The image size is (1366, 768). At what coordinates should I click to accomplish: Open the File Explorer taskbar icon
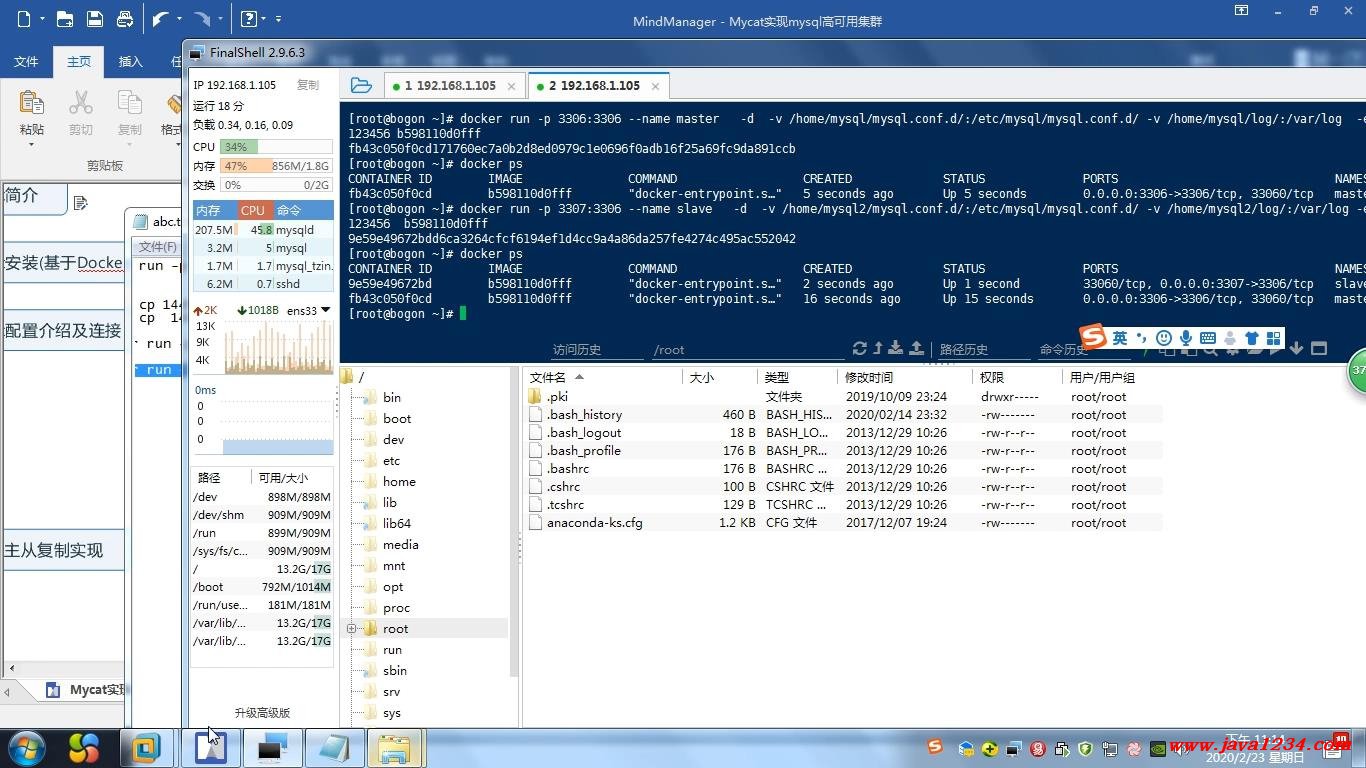pyautogui.click(x=394, y=748)
